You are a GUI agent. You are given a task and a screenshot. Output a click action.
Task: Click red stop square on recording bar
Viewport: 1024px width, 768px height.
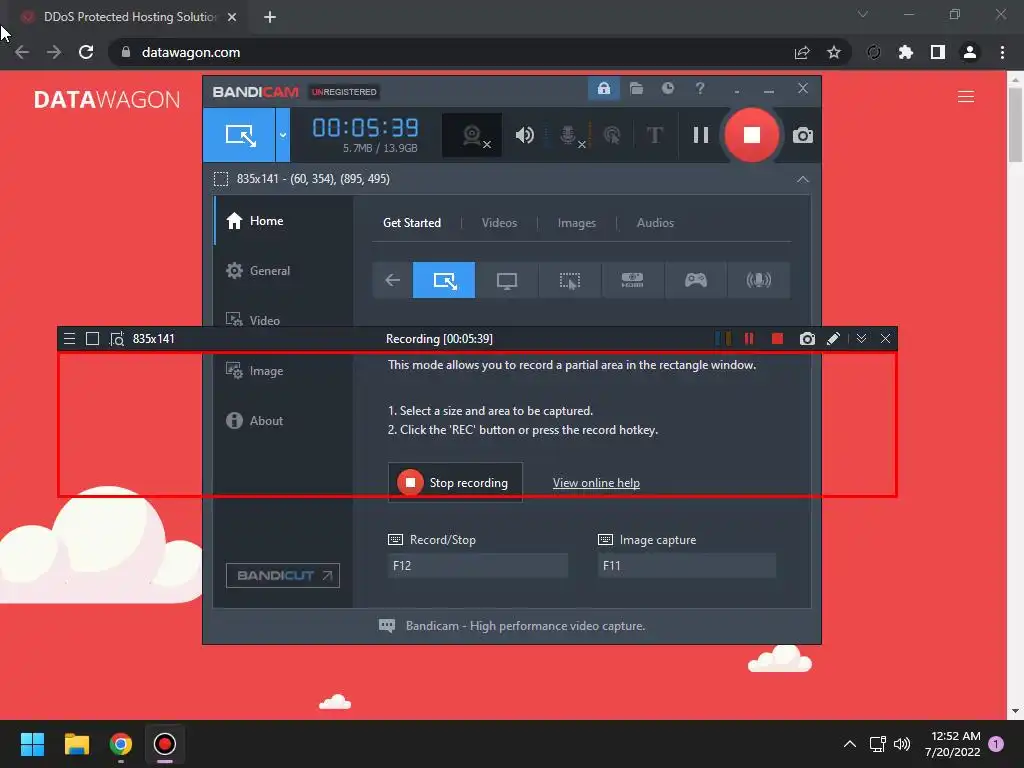[777, 338]
